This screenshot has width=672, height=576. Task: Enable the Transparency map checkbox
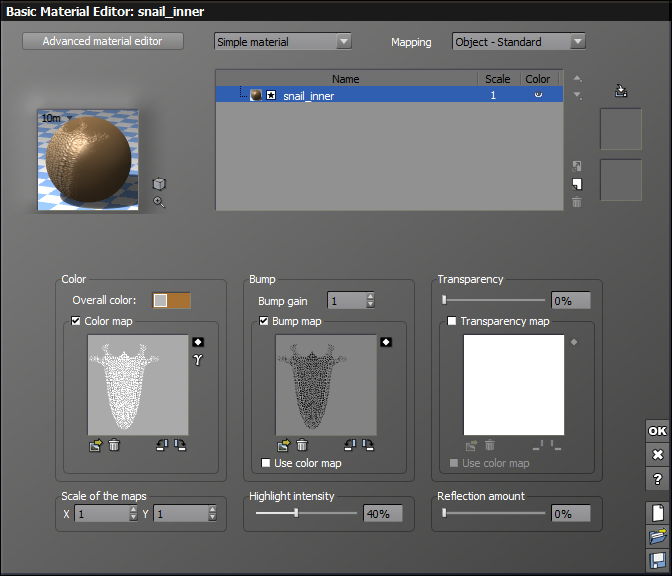pos(452,321)
